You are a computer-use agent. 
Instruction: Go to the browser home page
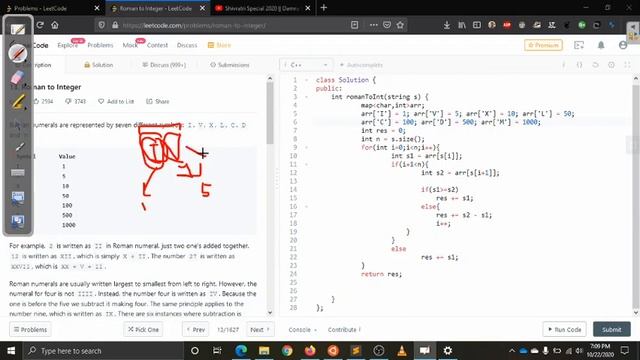point(55,25)
